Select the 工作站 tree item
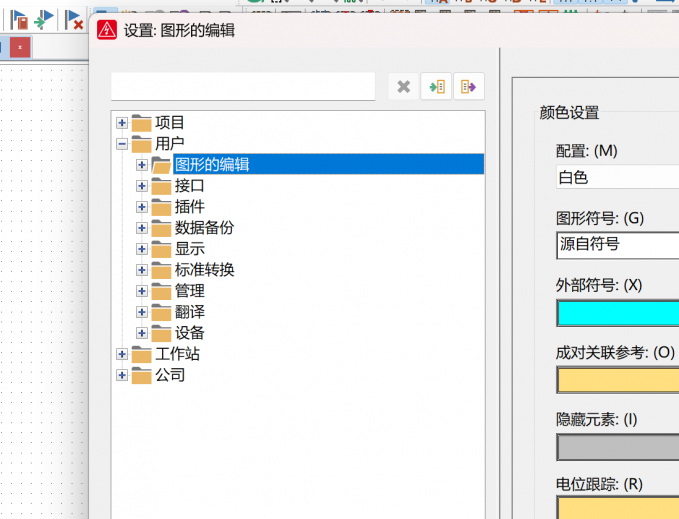The image size is (679, 519). point(177,354)
